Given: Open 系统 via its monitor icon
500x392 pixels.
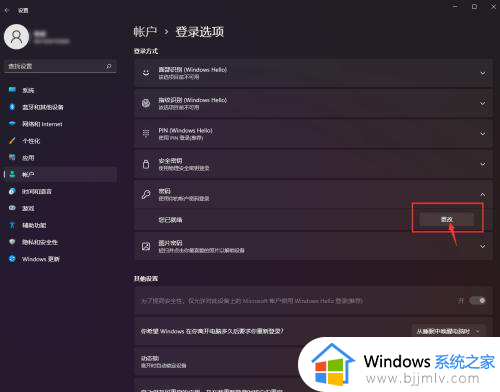Looking at the screenshot, I should click(12, 90).
